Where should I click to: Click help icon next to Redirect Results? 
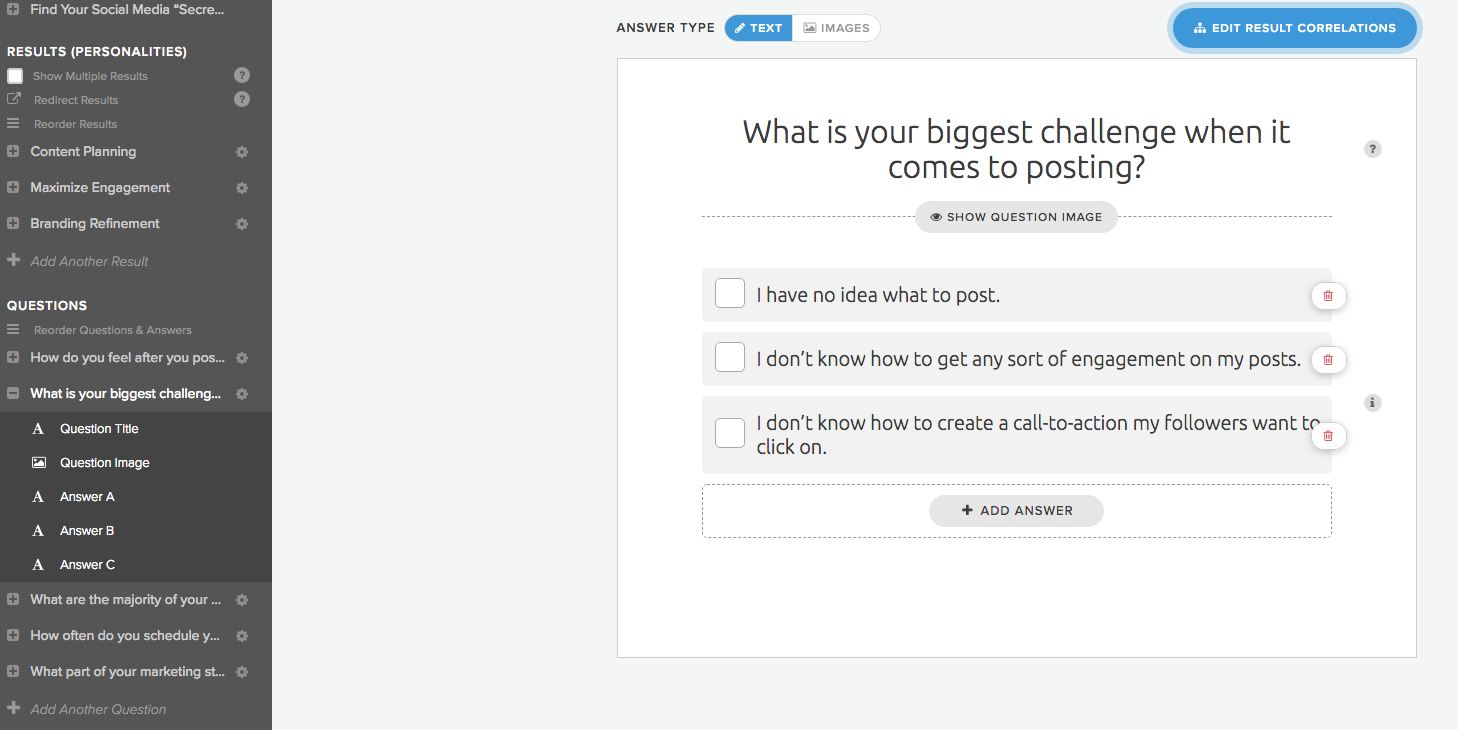coord(241,99)
